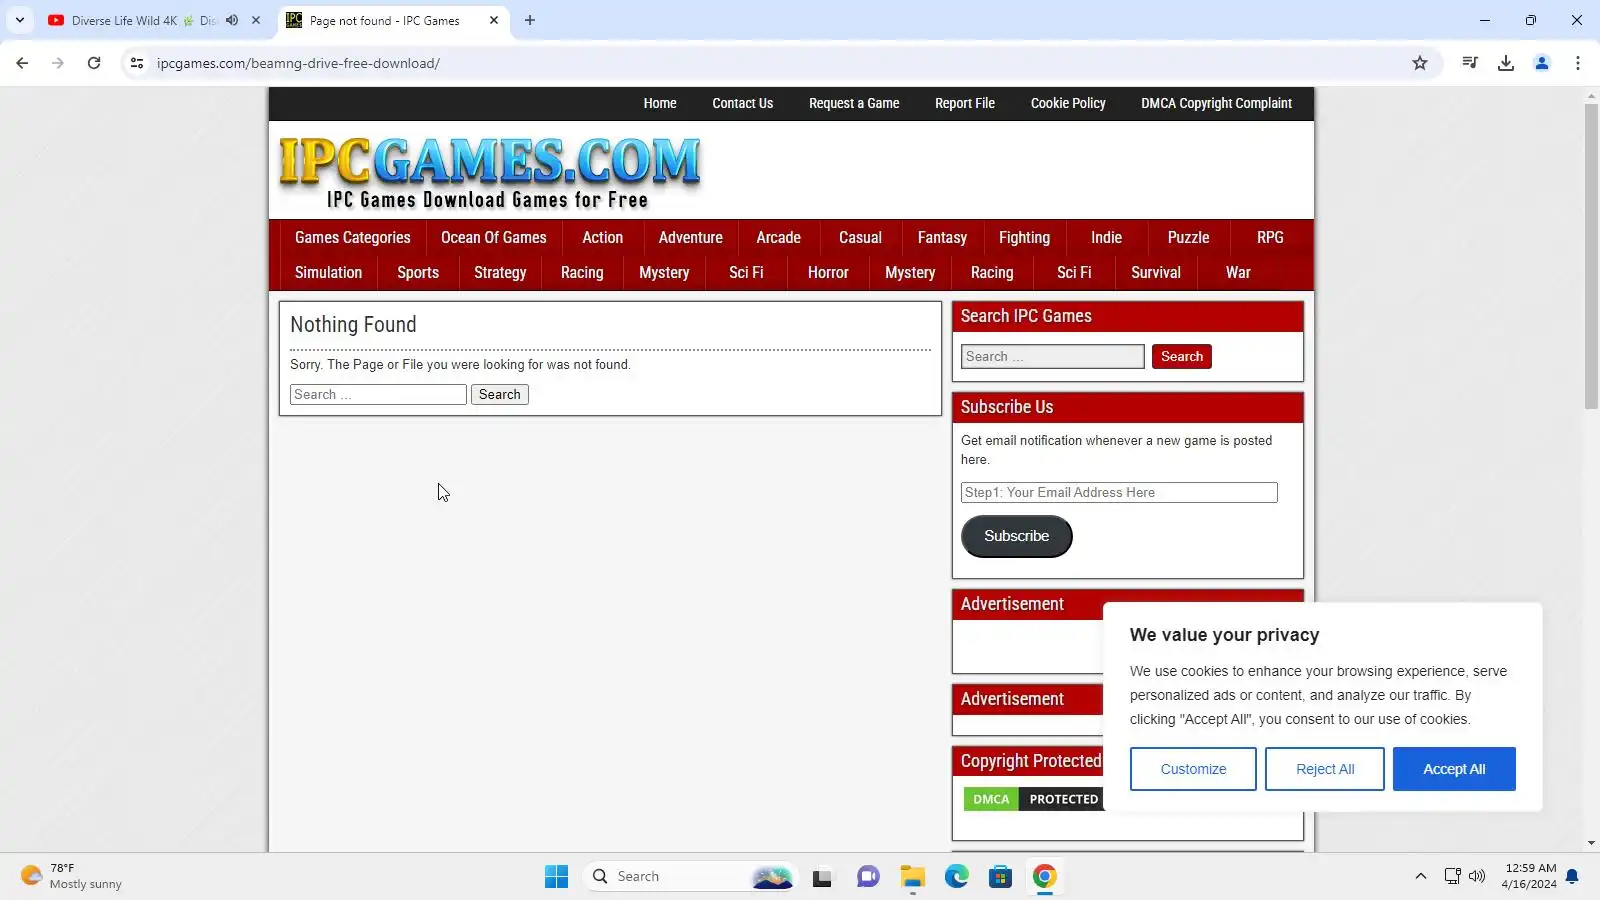Image resolution: width=1600 pixels, height=900 pixels.
Task: Open Microsoft Edge from taskbar
Action: pos(957,877)
